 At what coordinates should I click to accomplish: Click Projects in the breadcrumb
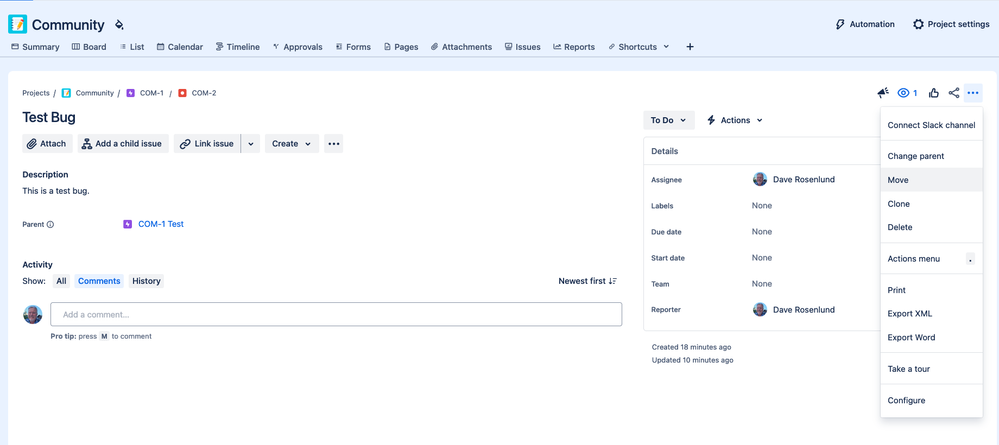pyautogui.click(x=36, y=93)
